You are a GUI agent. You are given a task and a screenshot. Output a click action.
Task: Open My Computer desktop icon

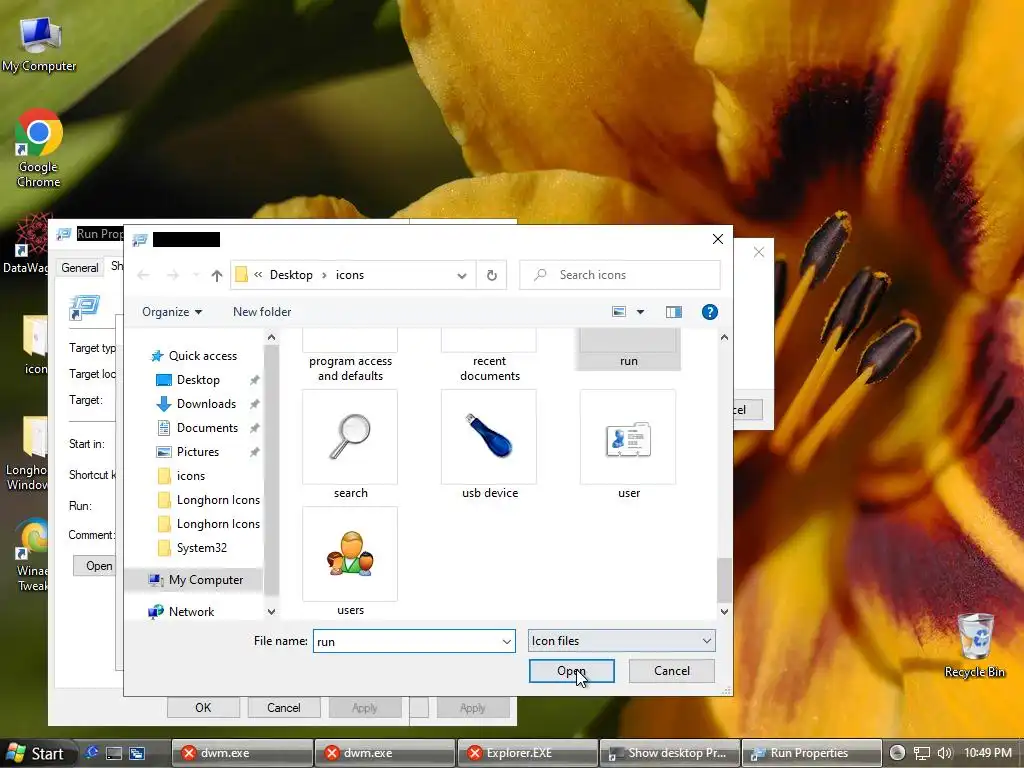(39, 44)
